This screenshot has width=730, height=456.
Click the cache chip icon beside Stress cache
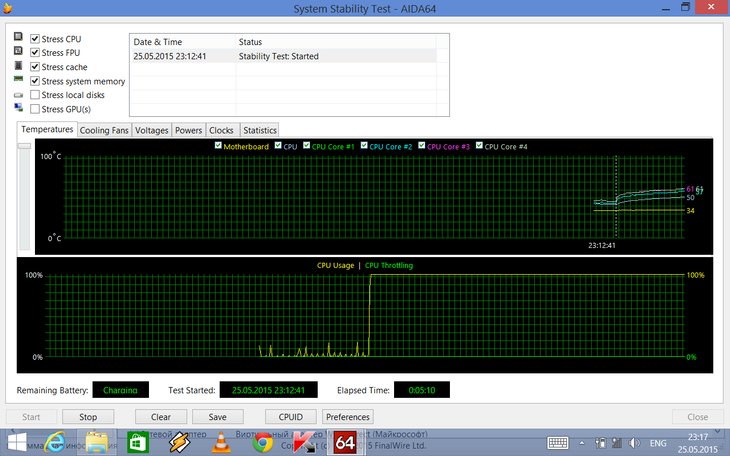(x=18, y=65)
